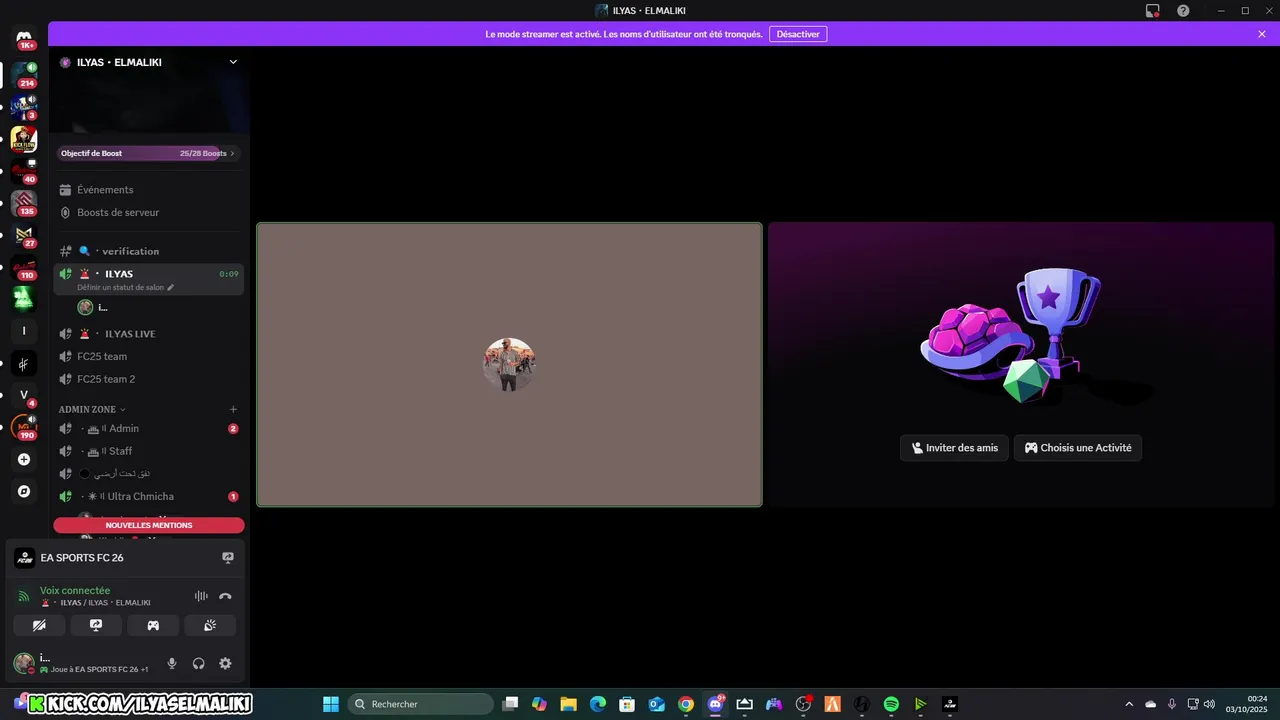
Task: Click the Désactiver streamer mode button
Action: pyautogui.click(x=798, y=34)
